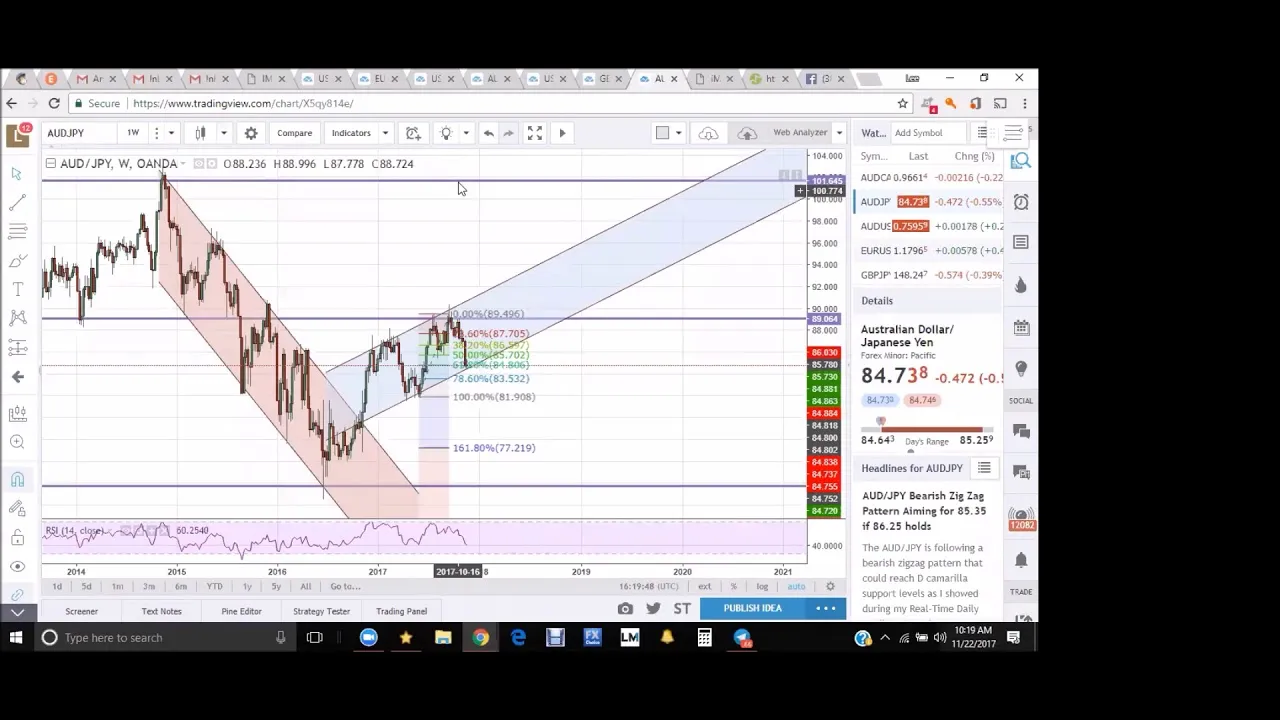Open the Pine Editor tab

[241, 611]
